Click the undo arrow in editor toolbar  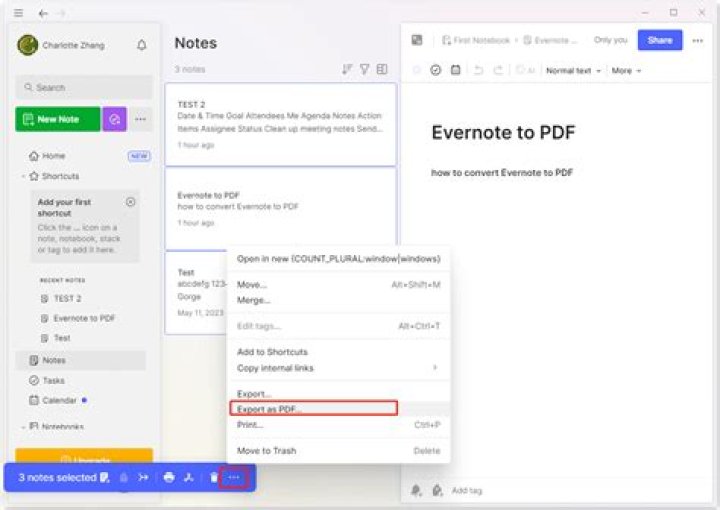(x=478, y=70)
